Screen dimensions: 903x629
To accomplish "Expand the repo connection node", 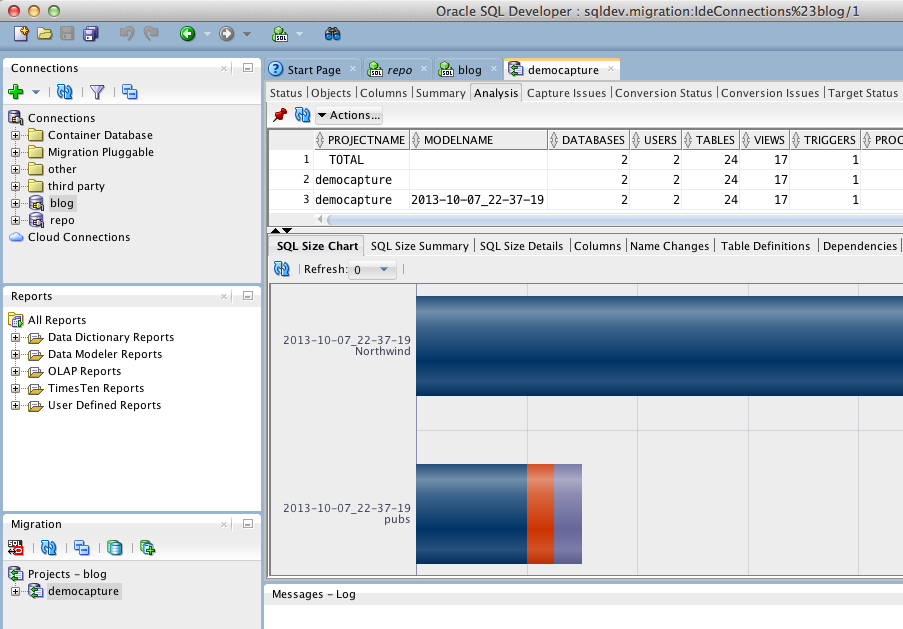I will 16,221.
